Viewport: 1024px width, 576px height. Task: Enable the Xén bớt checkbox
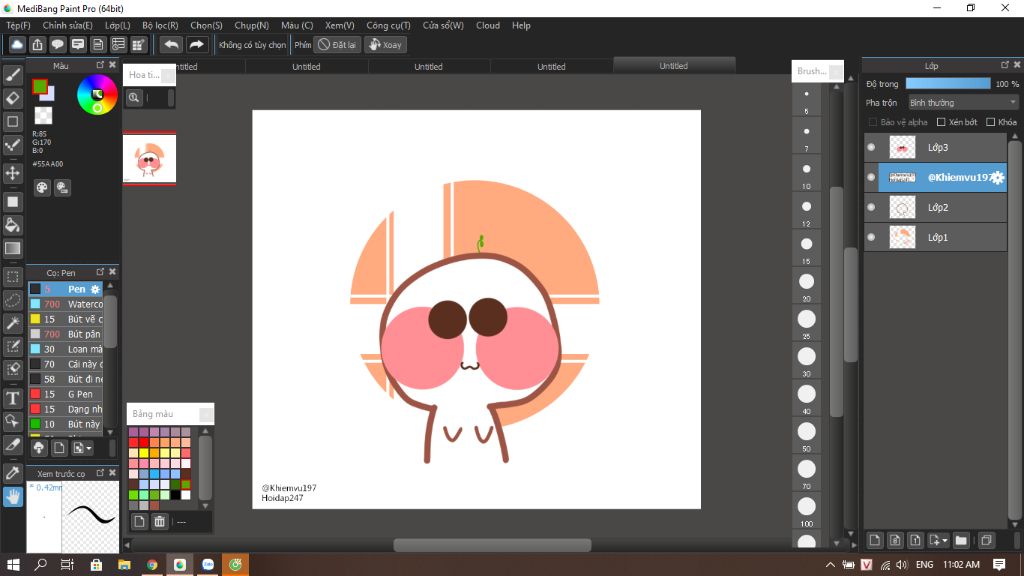(x=941, y=122)
